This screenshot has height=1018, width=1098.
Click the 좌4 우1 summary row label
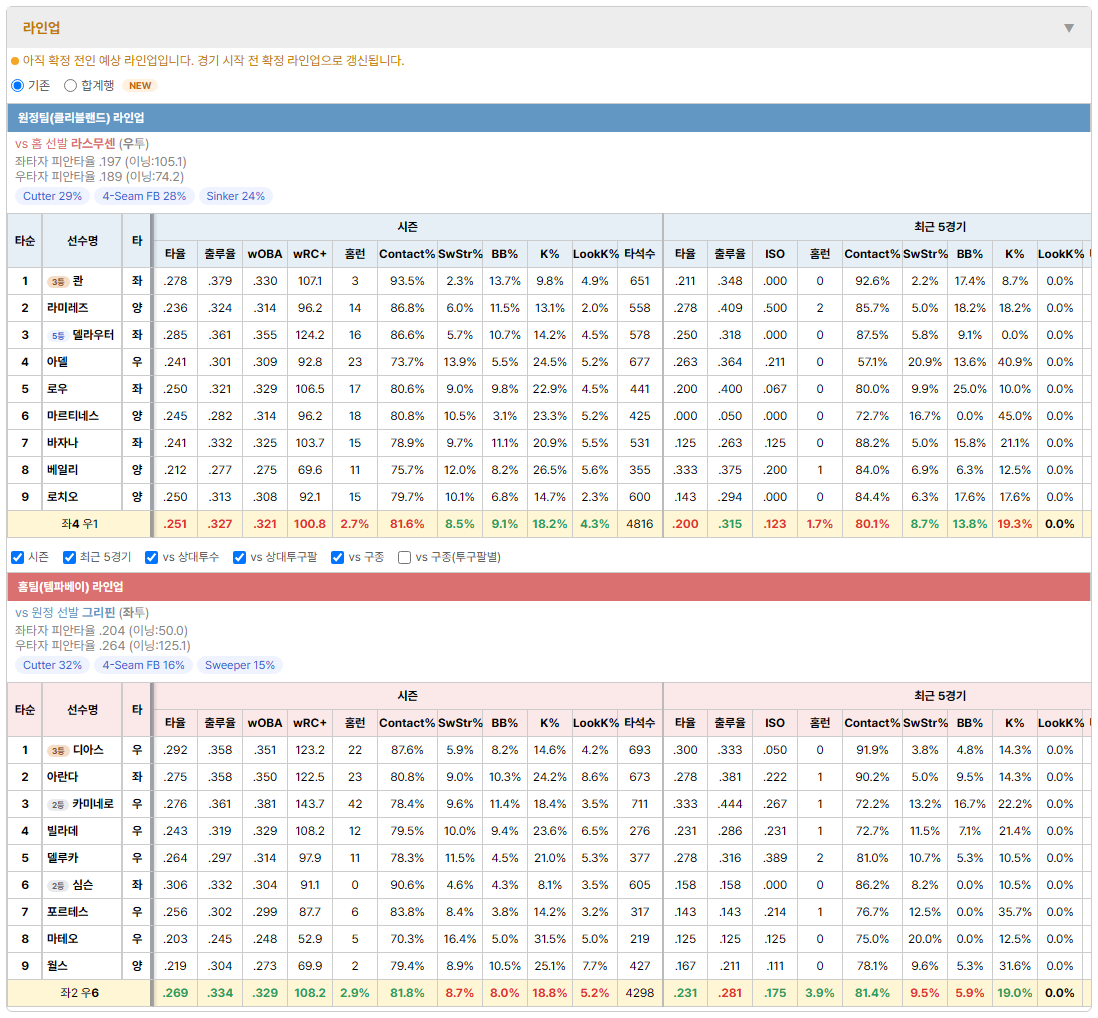80,524
